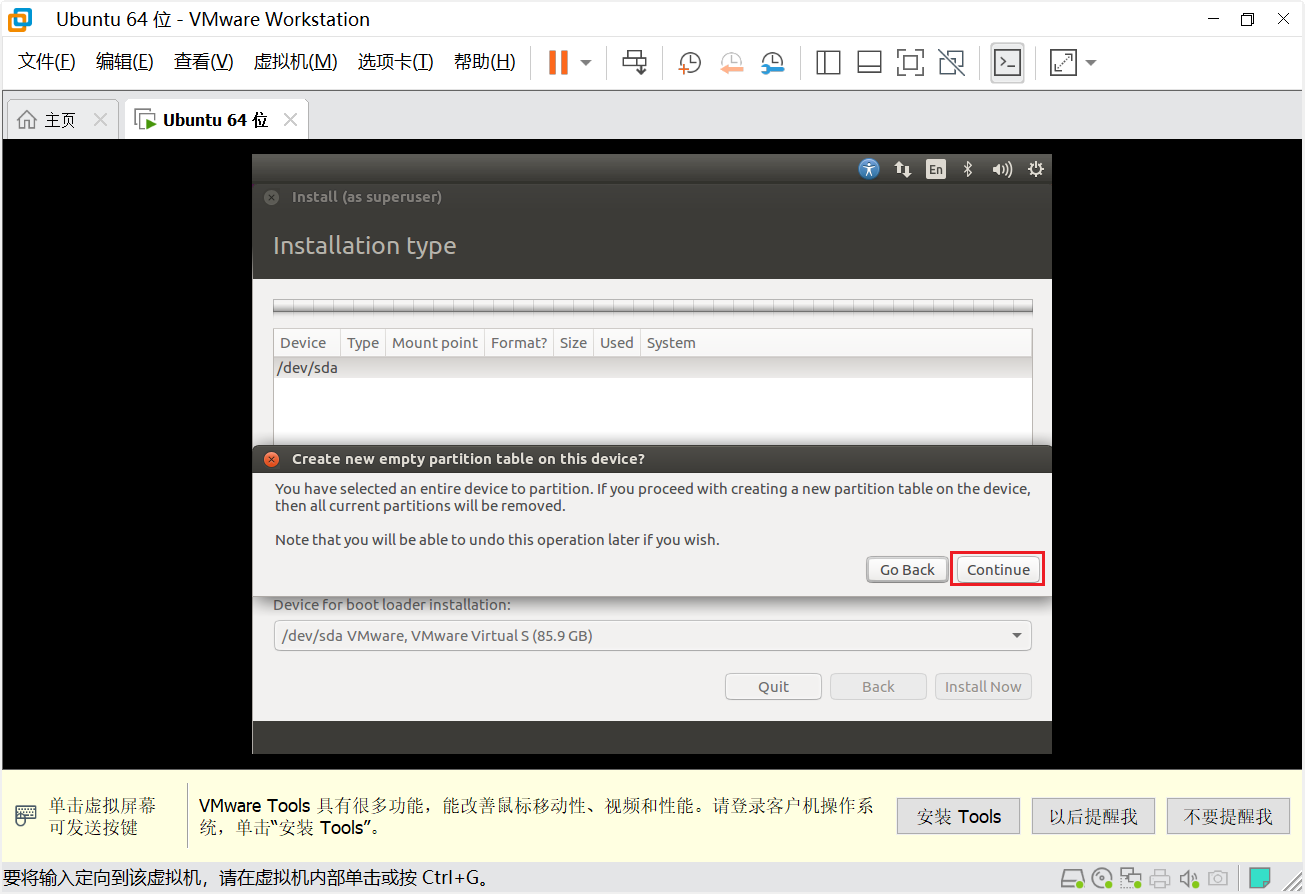The height and width of the screenshot is (894, 1305).
Task: Toggle the thumbnail bar panel icon
Action: click(x=869, y=63)
